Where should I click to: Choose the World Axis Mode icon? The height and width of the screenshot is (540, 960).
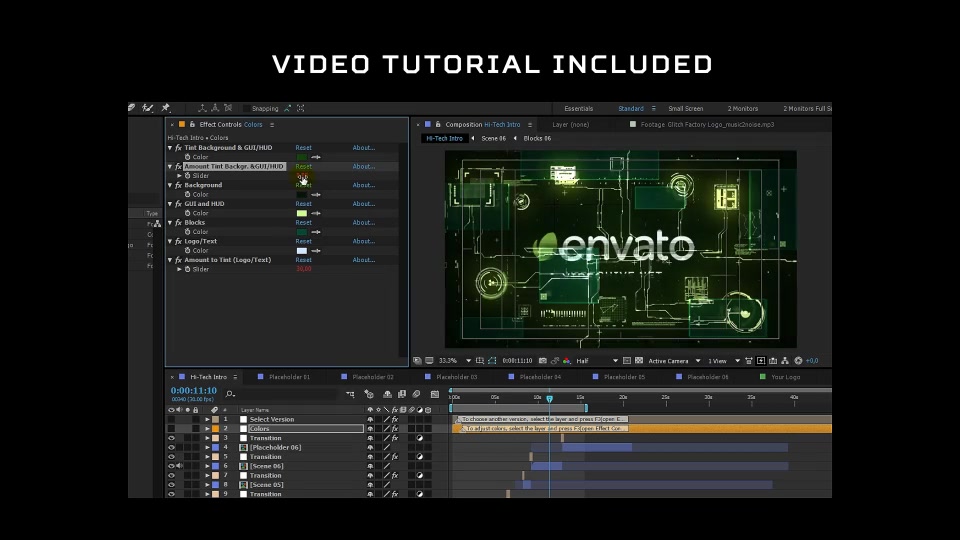[x=215, y=108]
